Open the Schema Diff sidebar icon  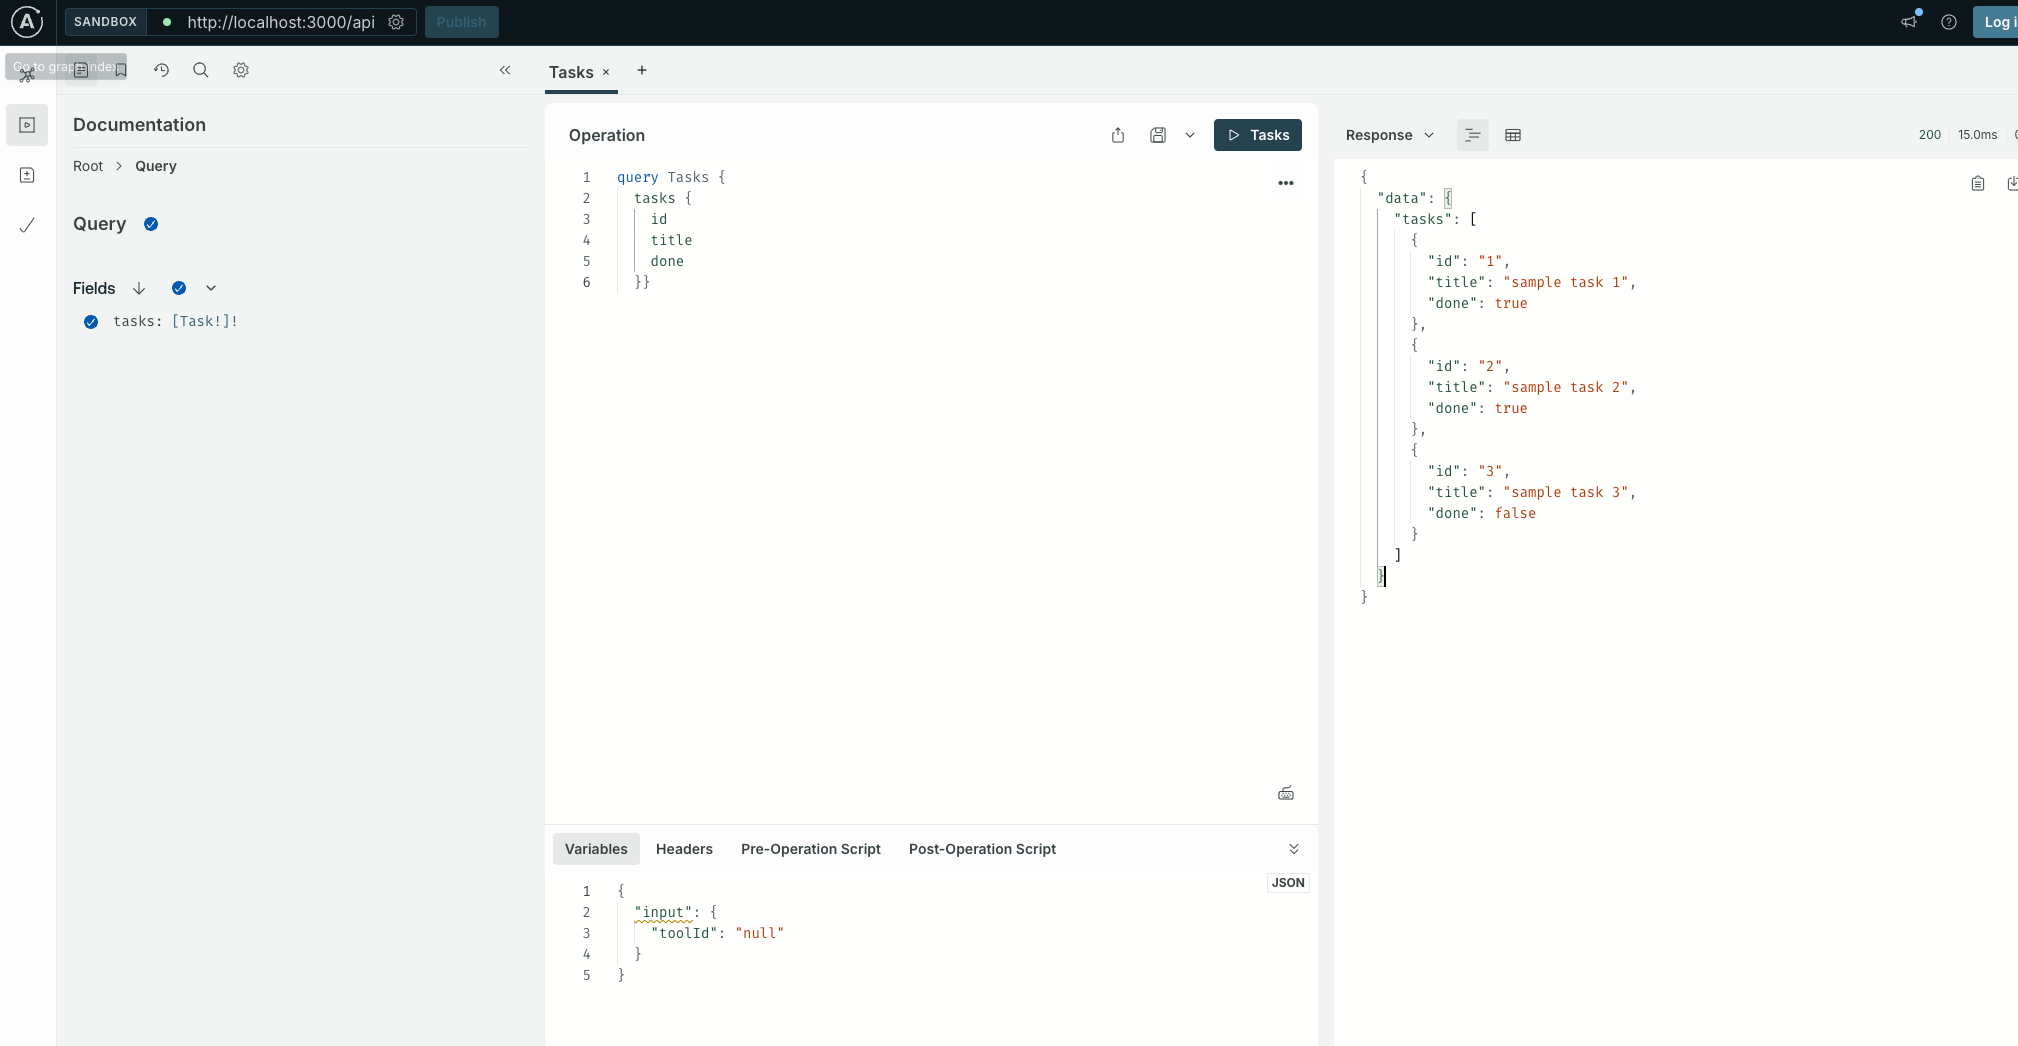pyautogui.click(x=27, y=175)
